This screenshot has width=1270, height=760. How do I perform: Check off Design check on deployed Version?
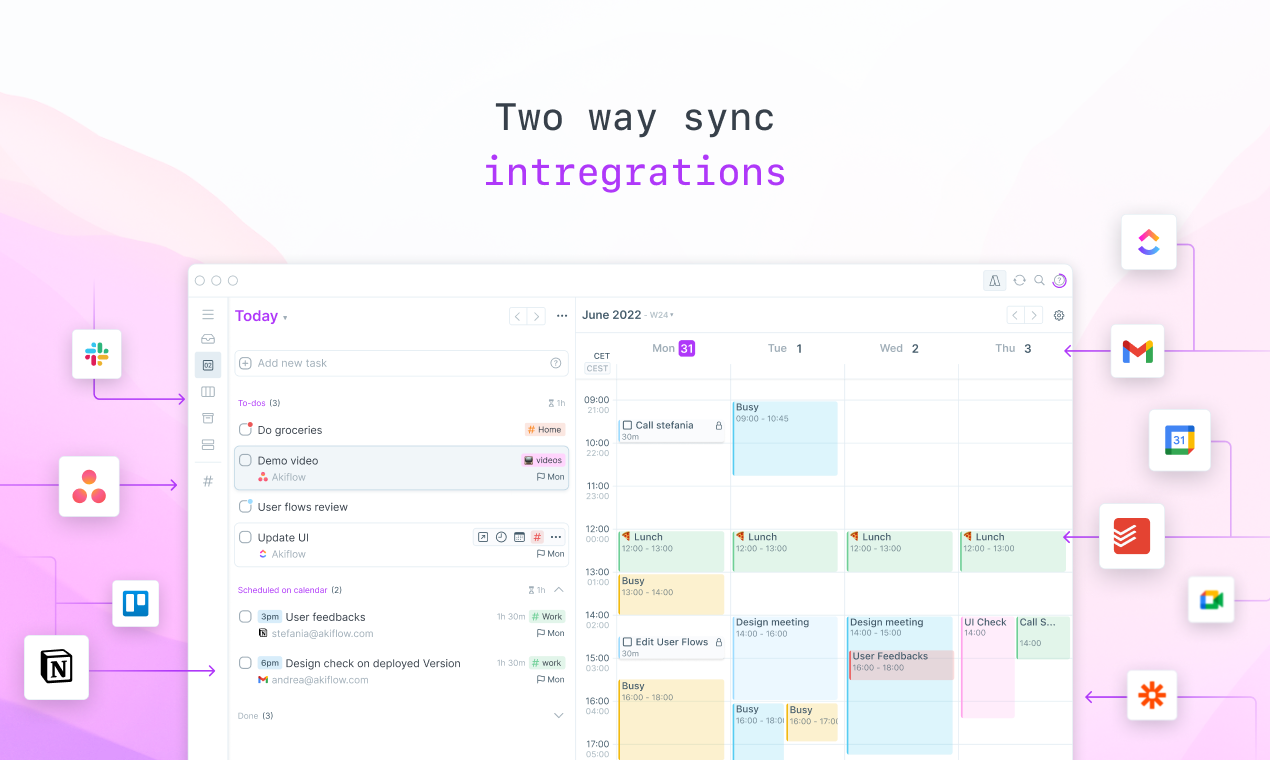coord(245,662)
